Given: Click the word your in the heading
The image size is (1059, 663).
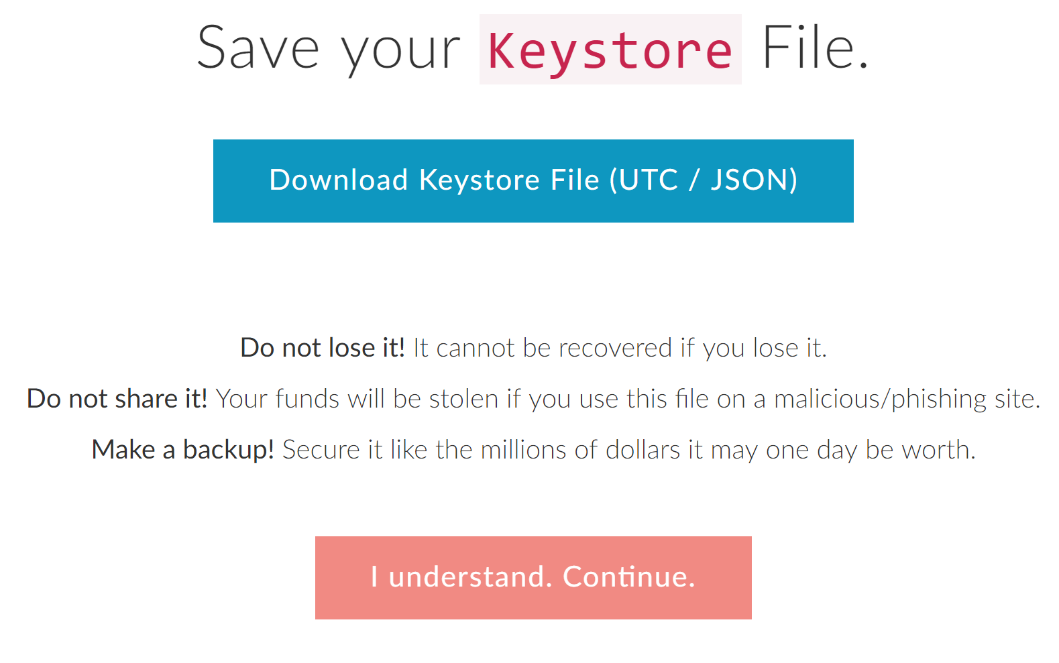Looking at the screenshot, I should pyautogui.click(x=401, y=50).
